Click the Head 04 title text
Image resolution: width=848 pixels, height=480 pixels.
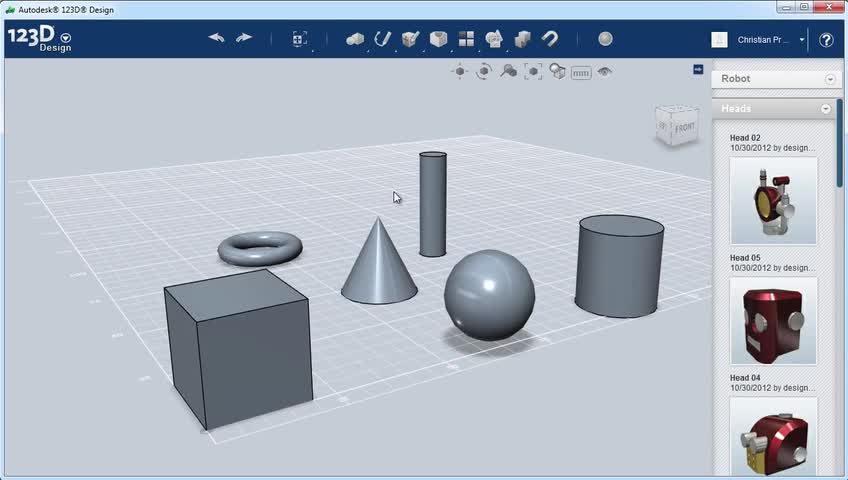[x=745, y=378]
